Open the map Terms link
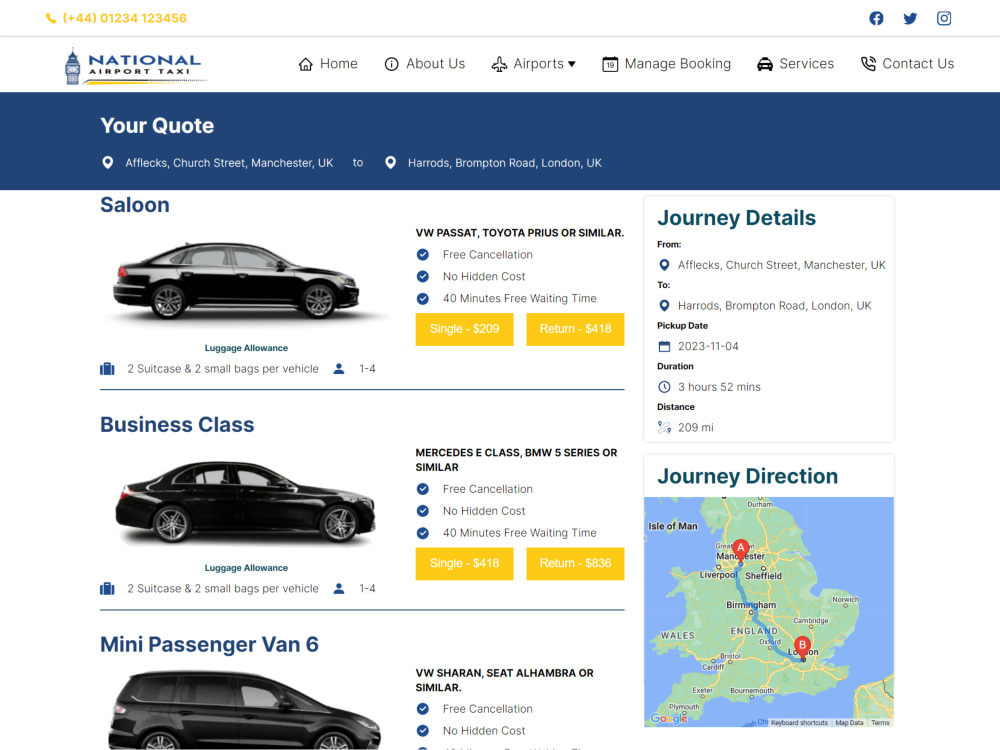 point(880,723)
